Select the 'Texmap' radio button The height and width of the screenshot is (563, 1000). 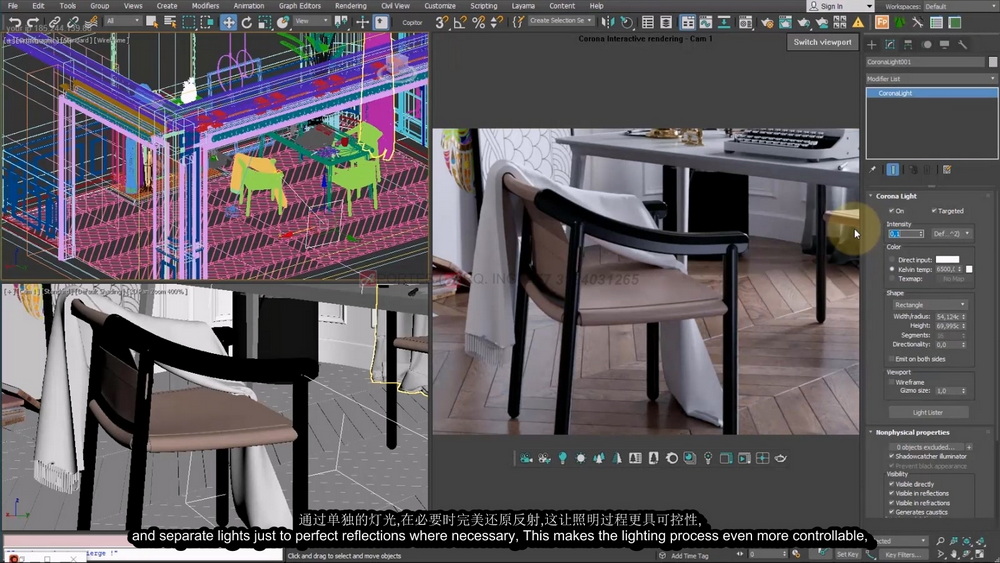click(x=892, y=279)
